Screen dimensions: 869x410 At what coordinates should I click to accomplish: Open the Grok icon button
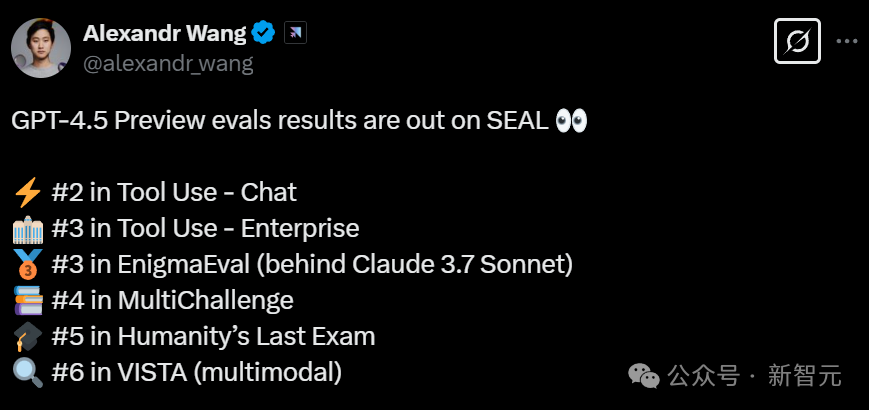tap(797, 42)
